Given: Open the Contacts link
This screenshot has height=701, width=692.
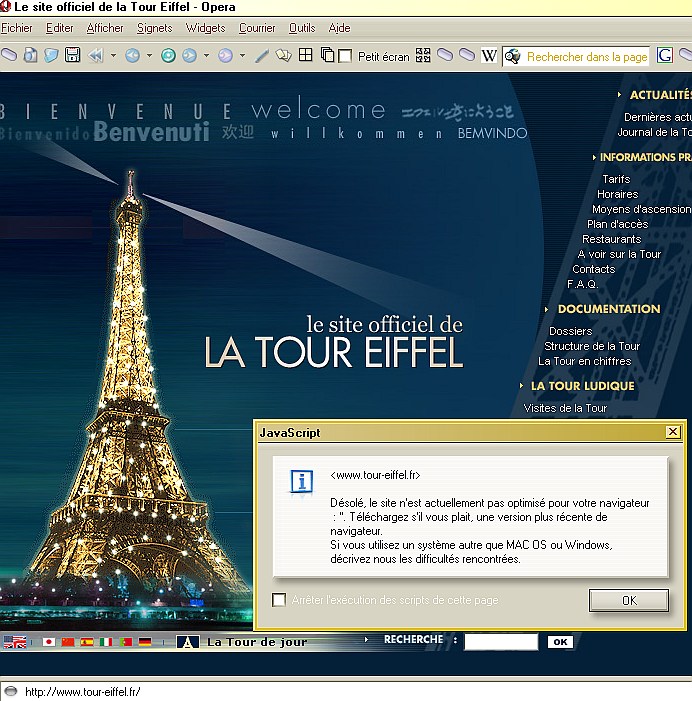Looking at the screenshot, I should [x=594, y=269].
